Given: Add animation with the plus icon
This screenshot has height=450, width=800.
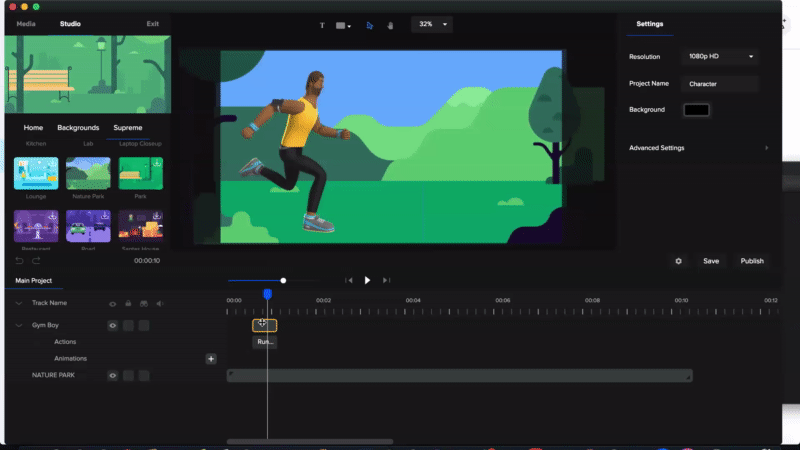Looking at the screenshot, I should [x=211, y=358].
